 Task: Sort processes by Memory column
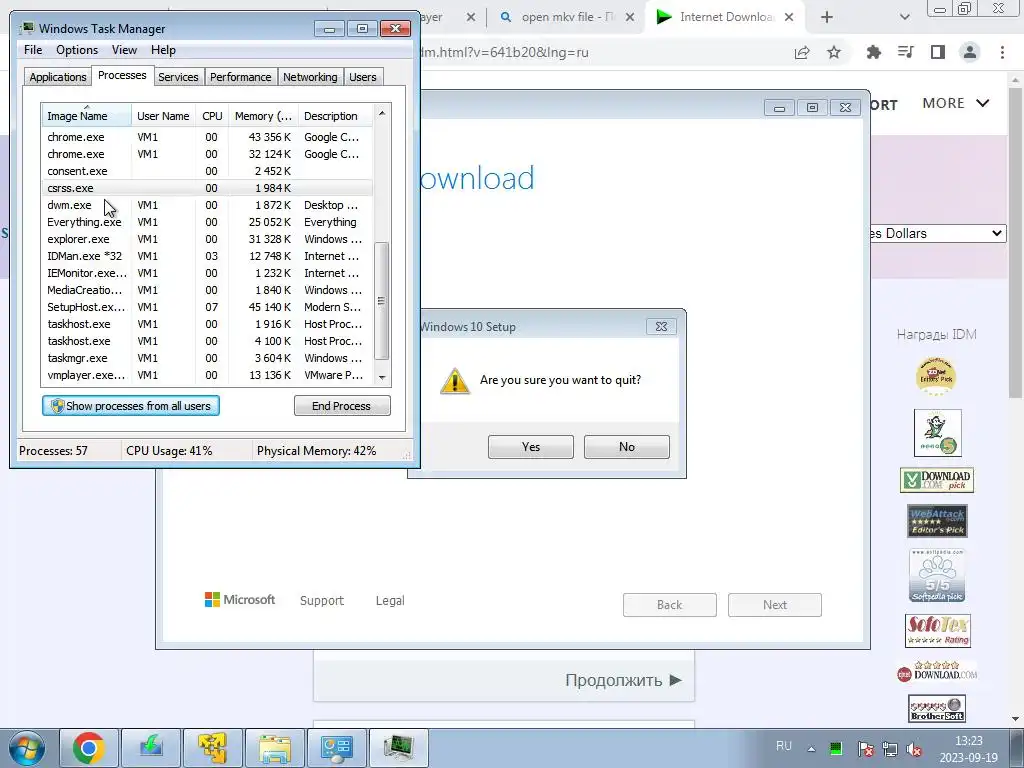pyautogui.click(x=263, y=116)
